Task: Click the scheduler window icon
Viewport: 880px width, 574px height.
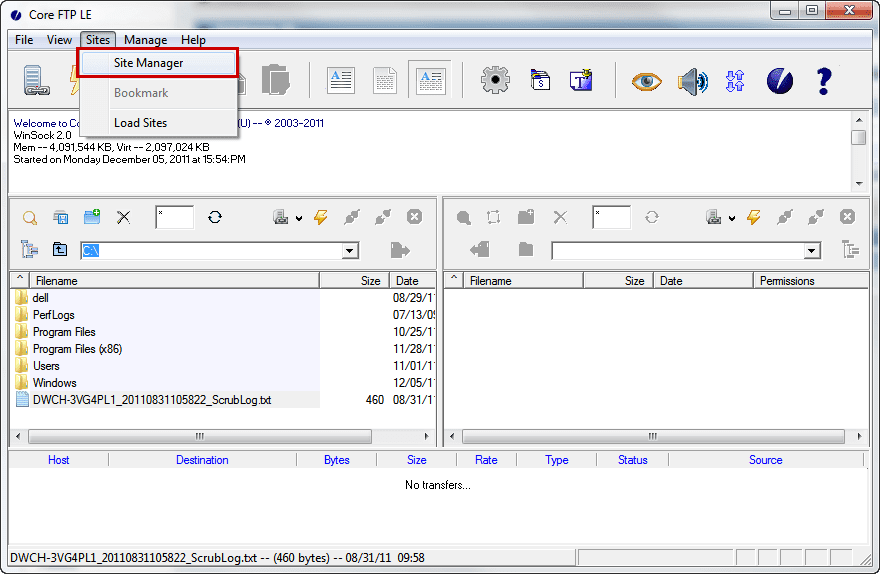Action: click(540, 80)
